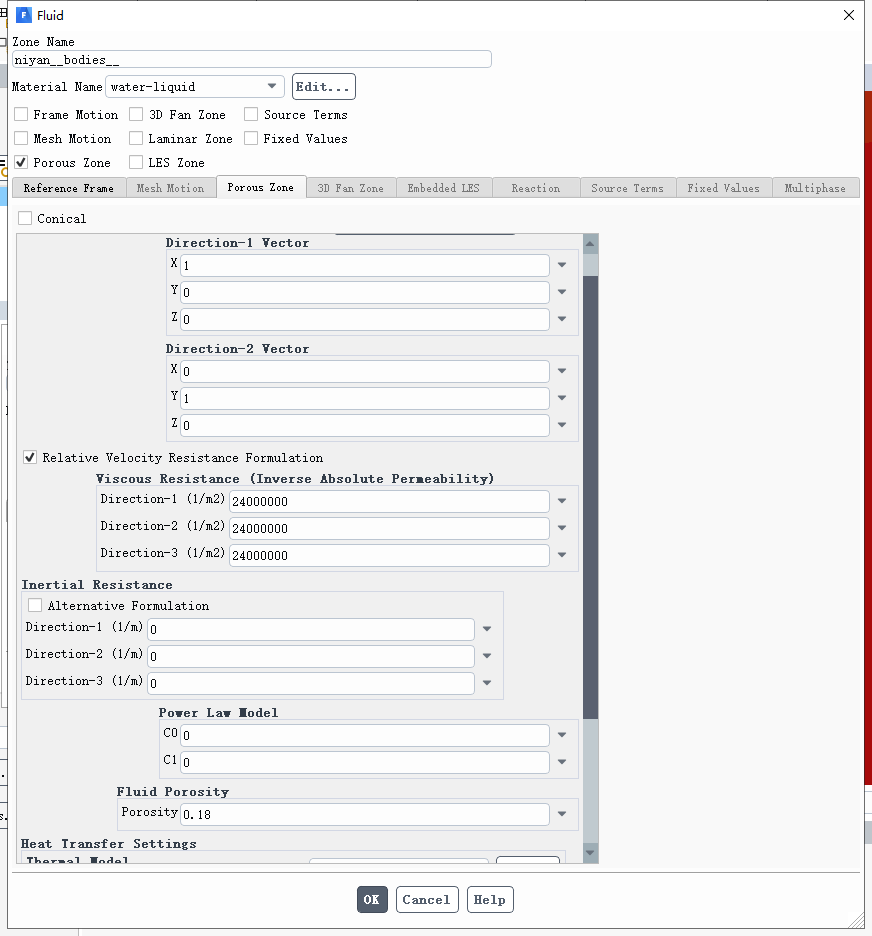Click the Fluid dialog app icon
This screenshot has width=872, height=936.
23,15
